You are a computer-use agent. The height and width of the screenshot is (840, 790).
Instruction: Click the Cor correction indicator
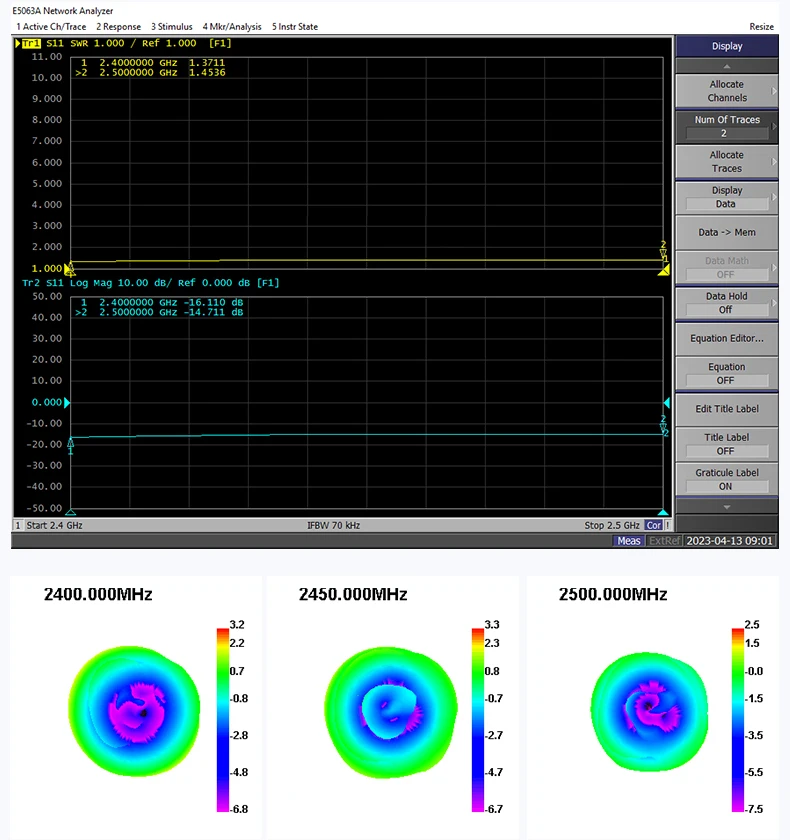coord(653,526)
